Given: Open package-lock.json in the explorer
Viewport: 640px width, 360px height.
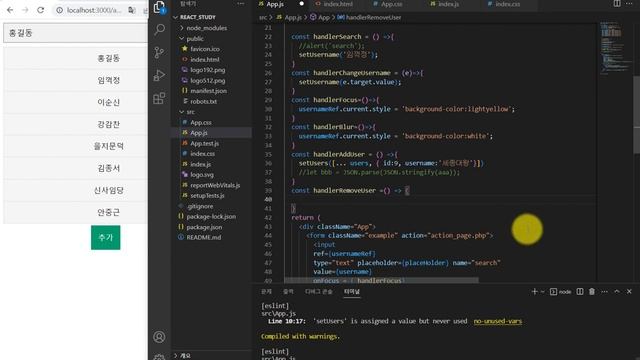Looking at the screenshot, I should pos(211,216).
